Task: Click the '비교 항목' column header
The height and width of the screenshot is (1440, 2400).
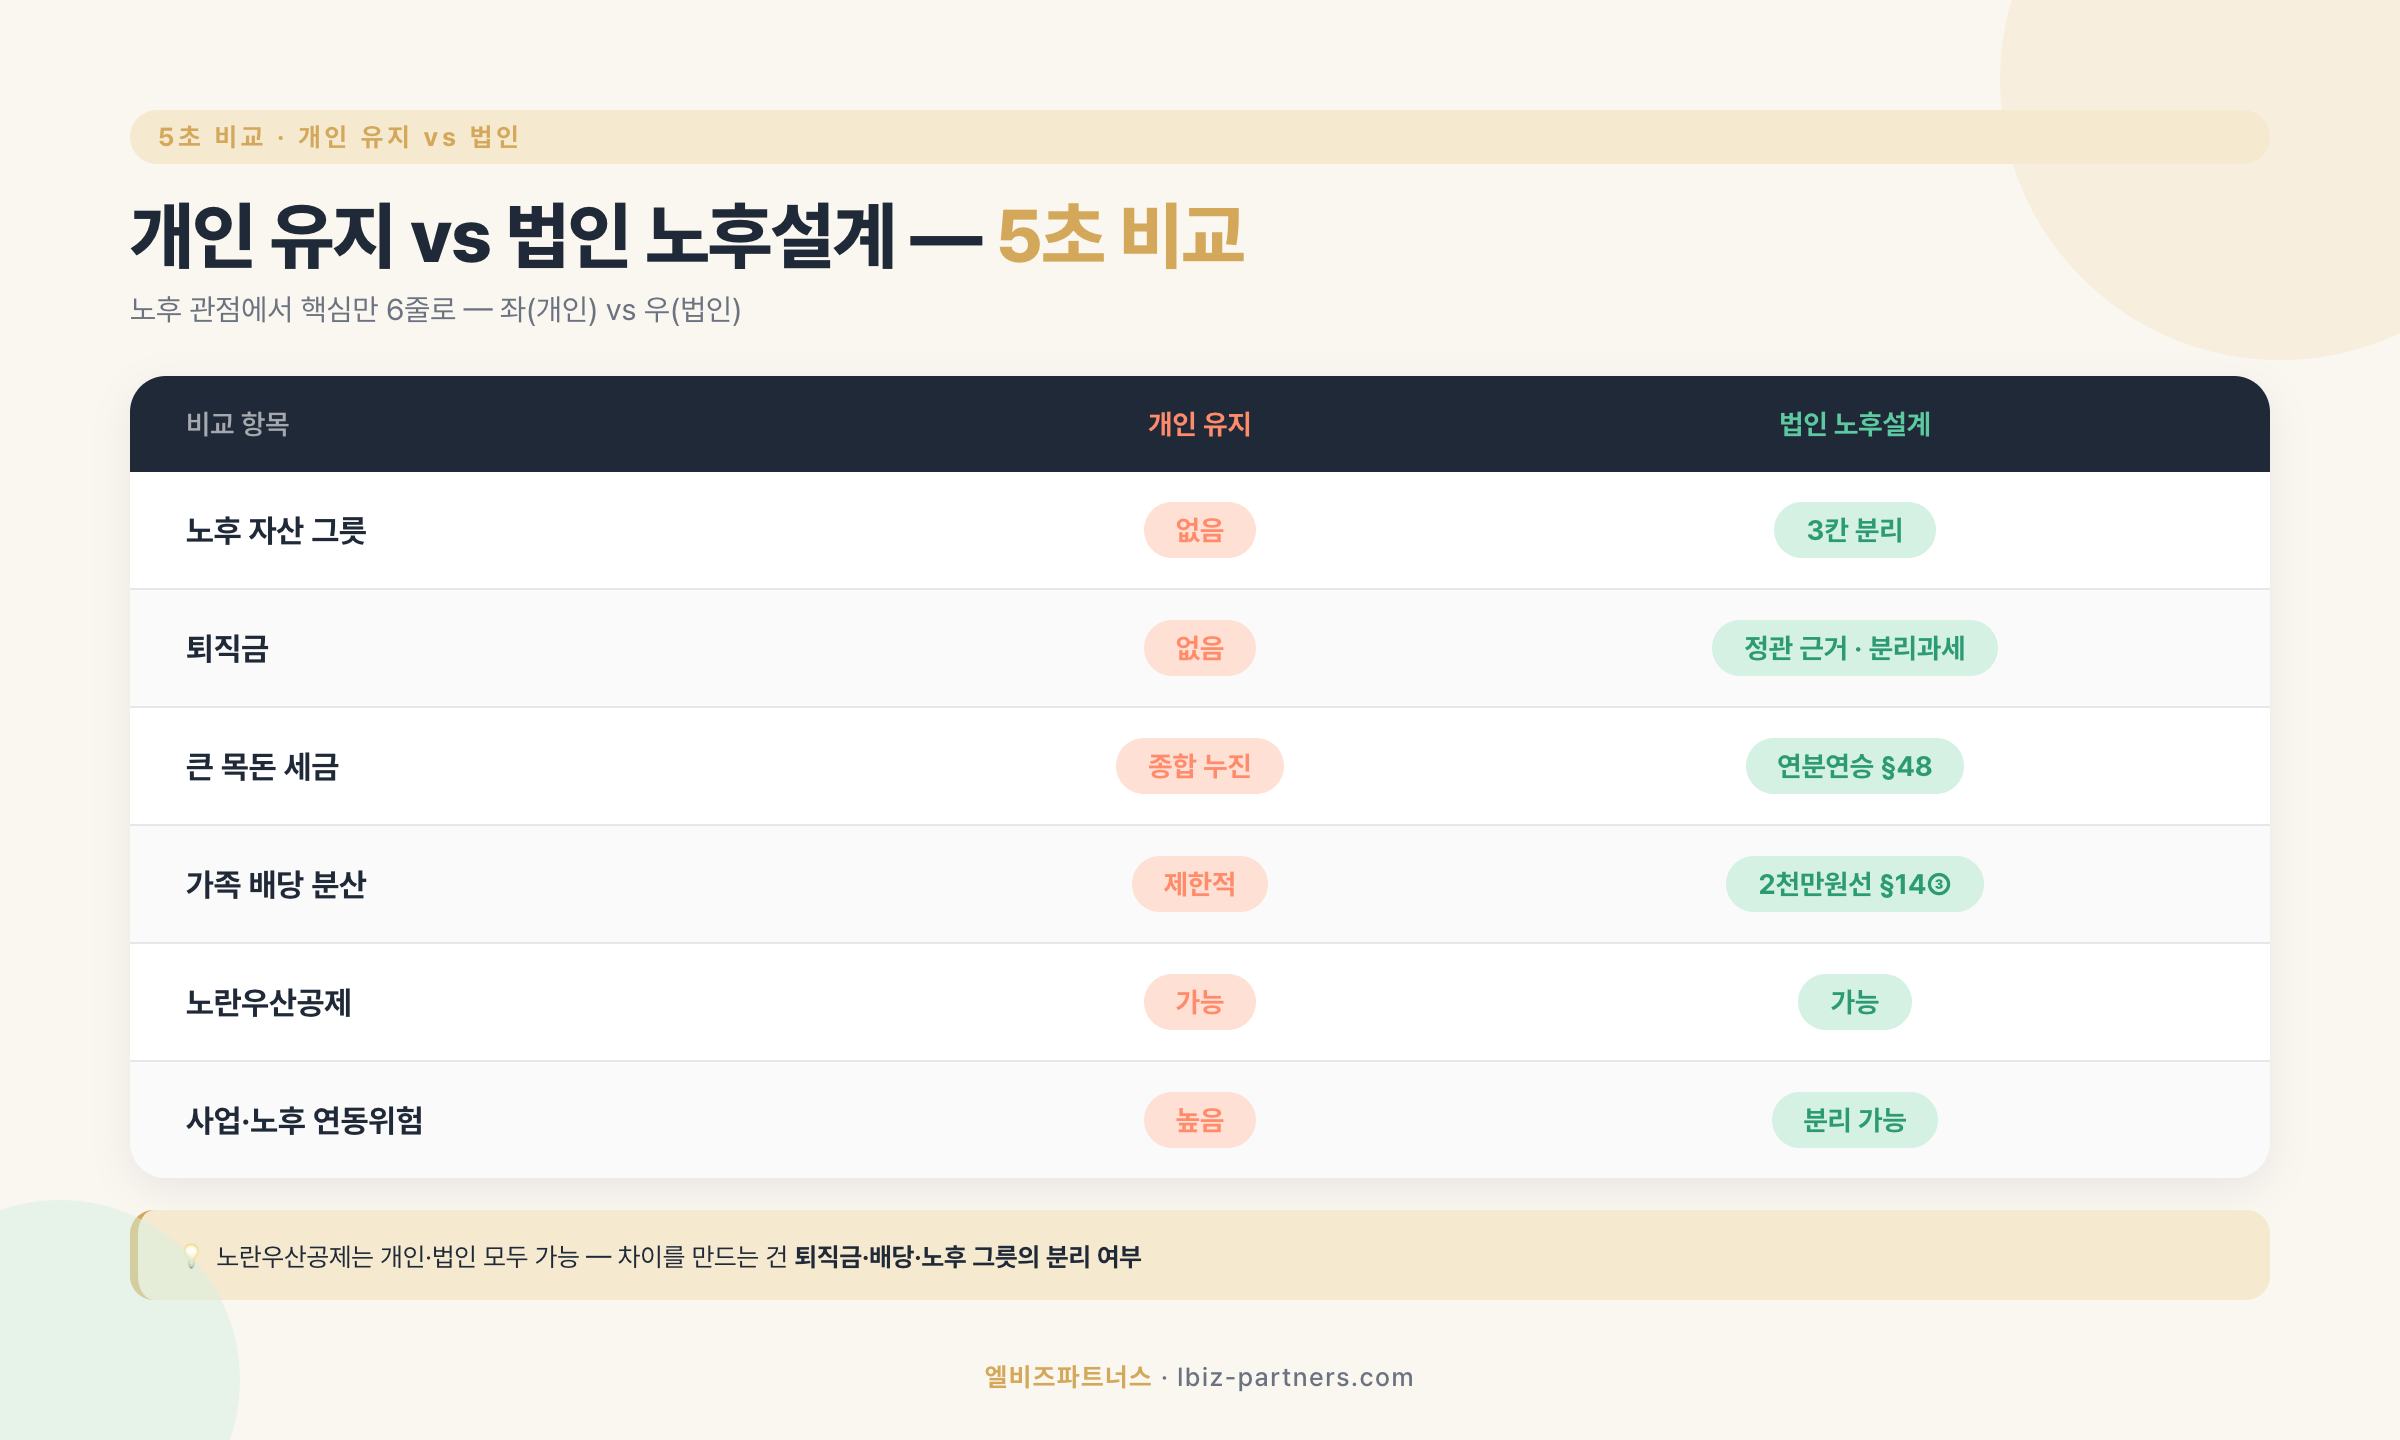Action: (238, 424)
